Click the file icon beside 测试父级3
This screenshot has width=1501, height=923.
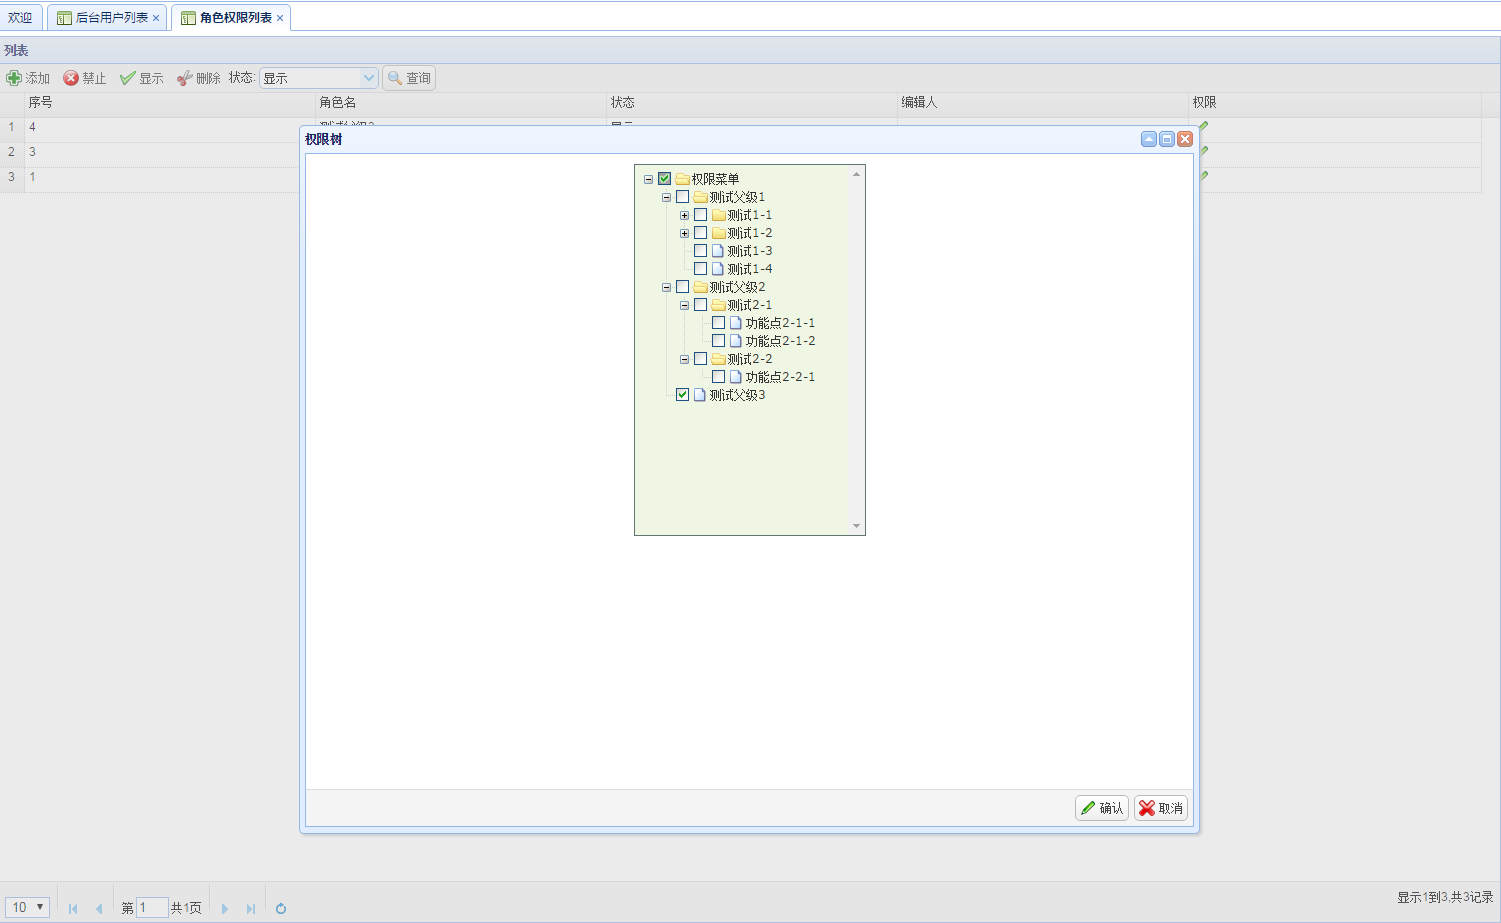699,395
